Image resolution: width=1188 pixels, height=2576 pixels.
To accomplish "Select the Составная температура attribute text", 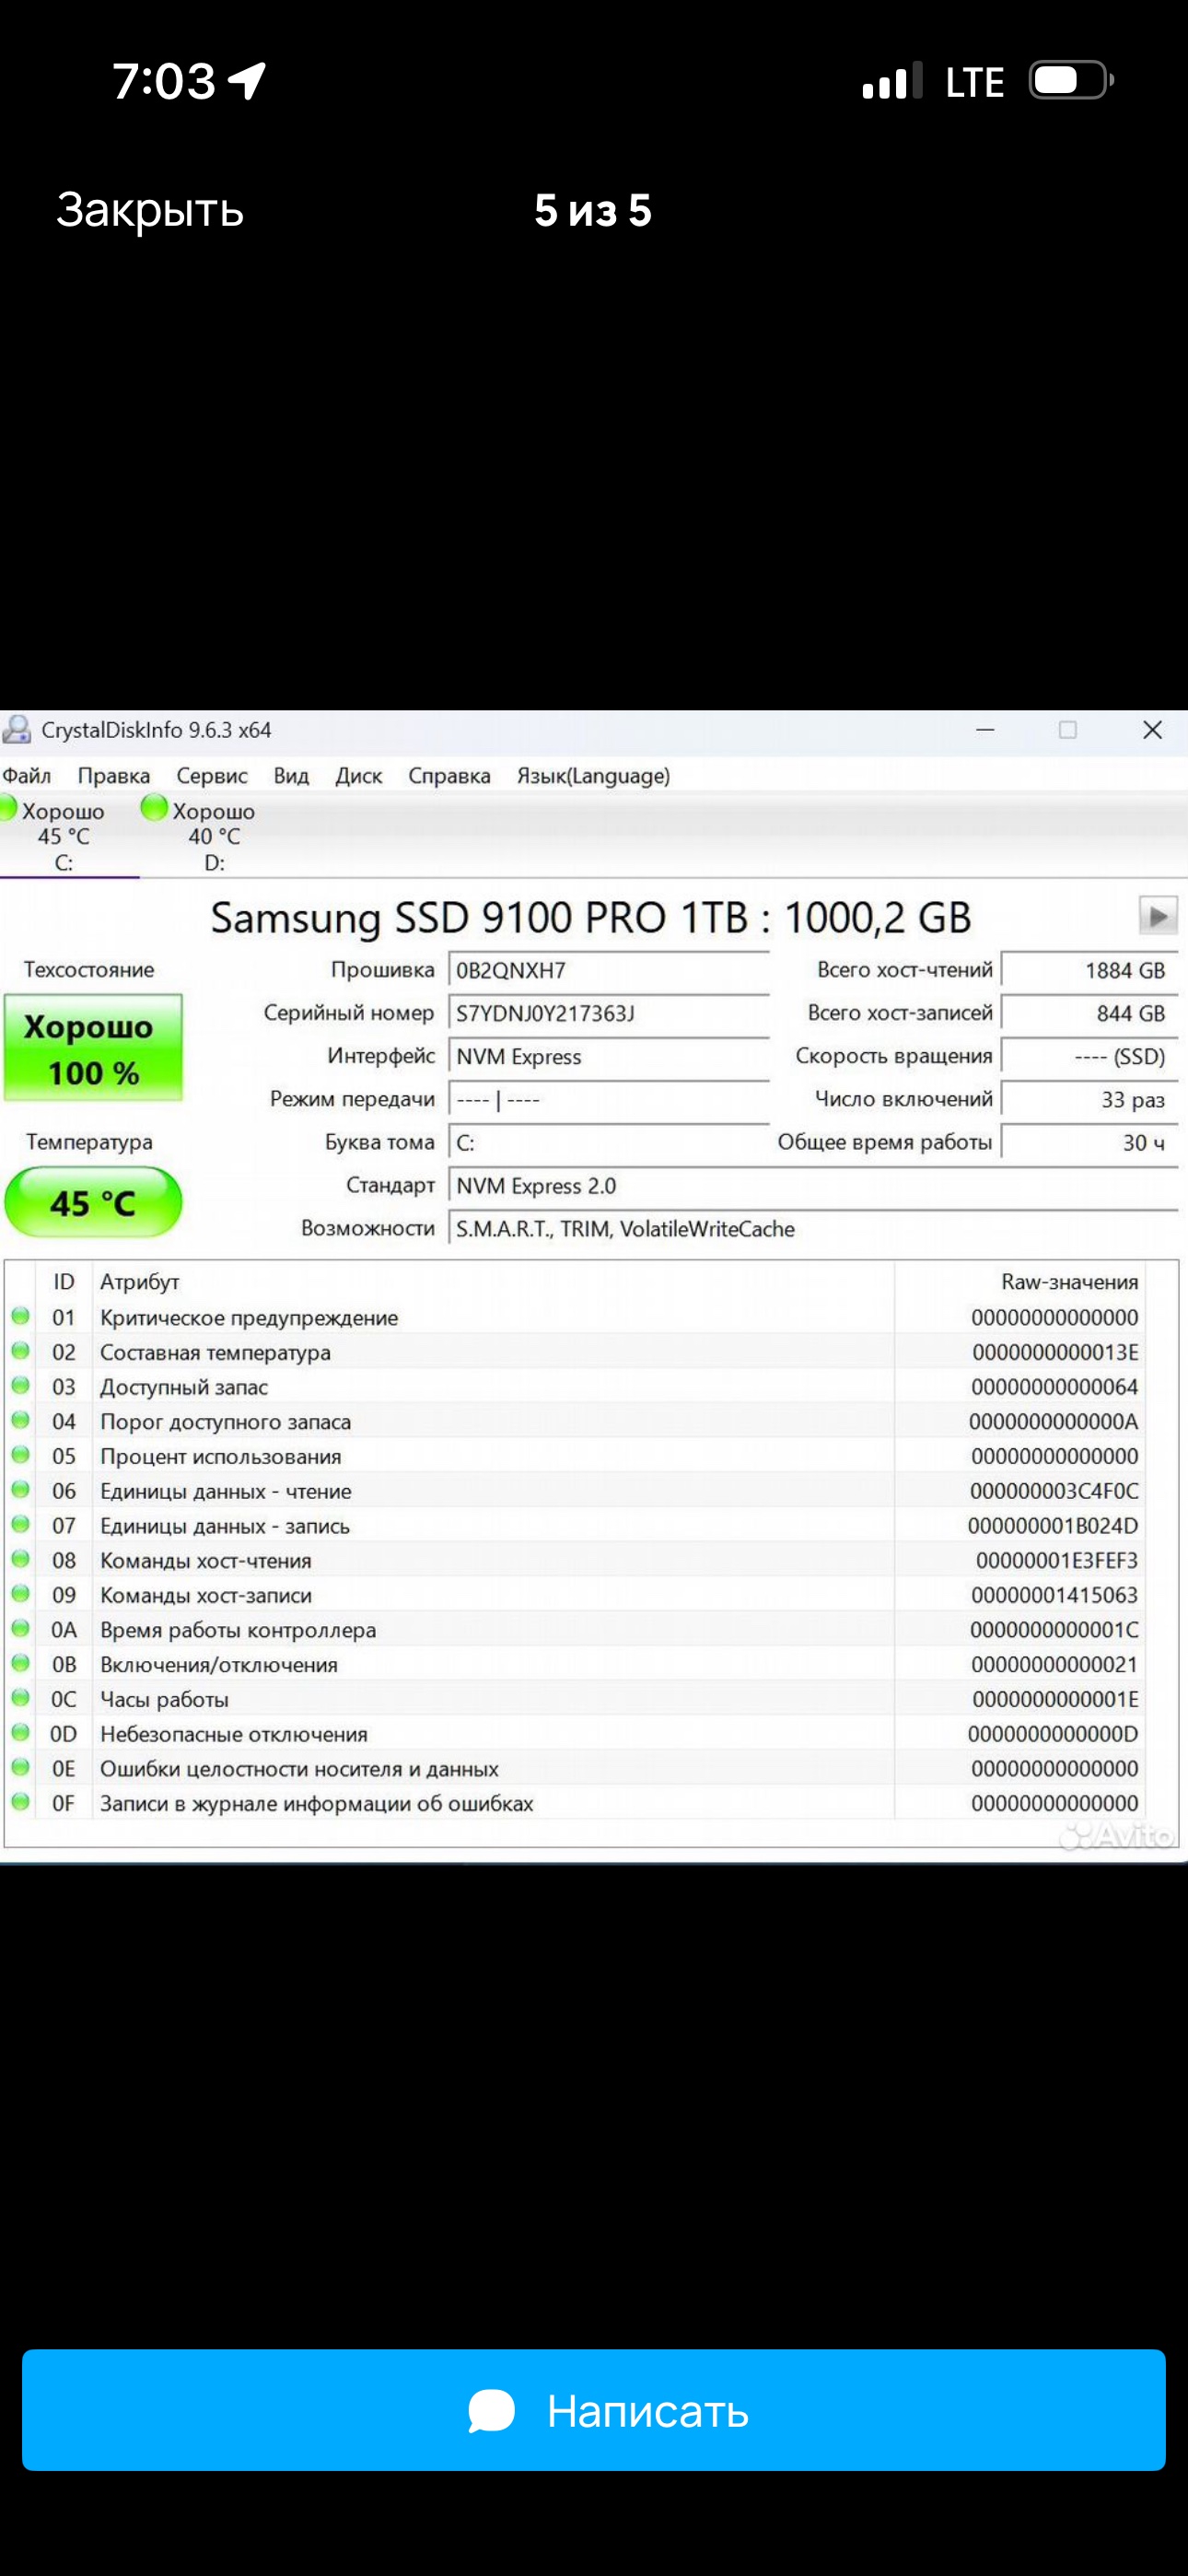I will 215,1353.
